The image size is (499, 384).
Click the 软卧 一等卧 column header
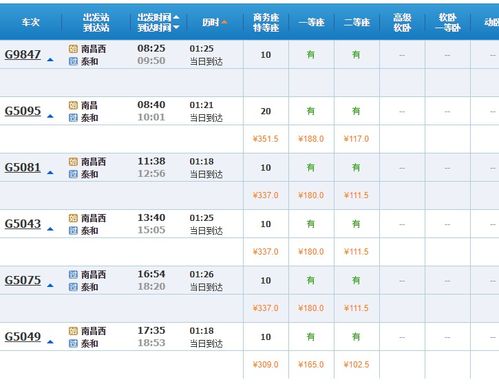click(447, 22)
